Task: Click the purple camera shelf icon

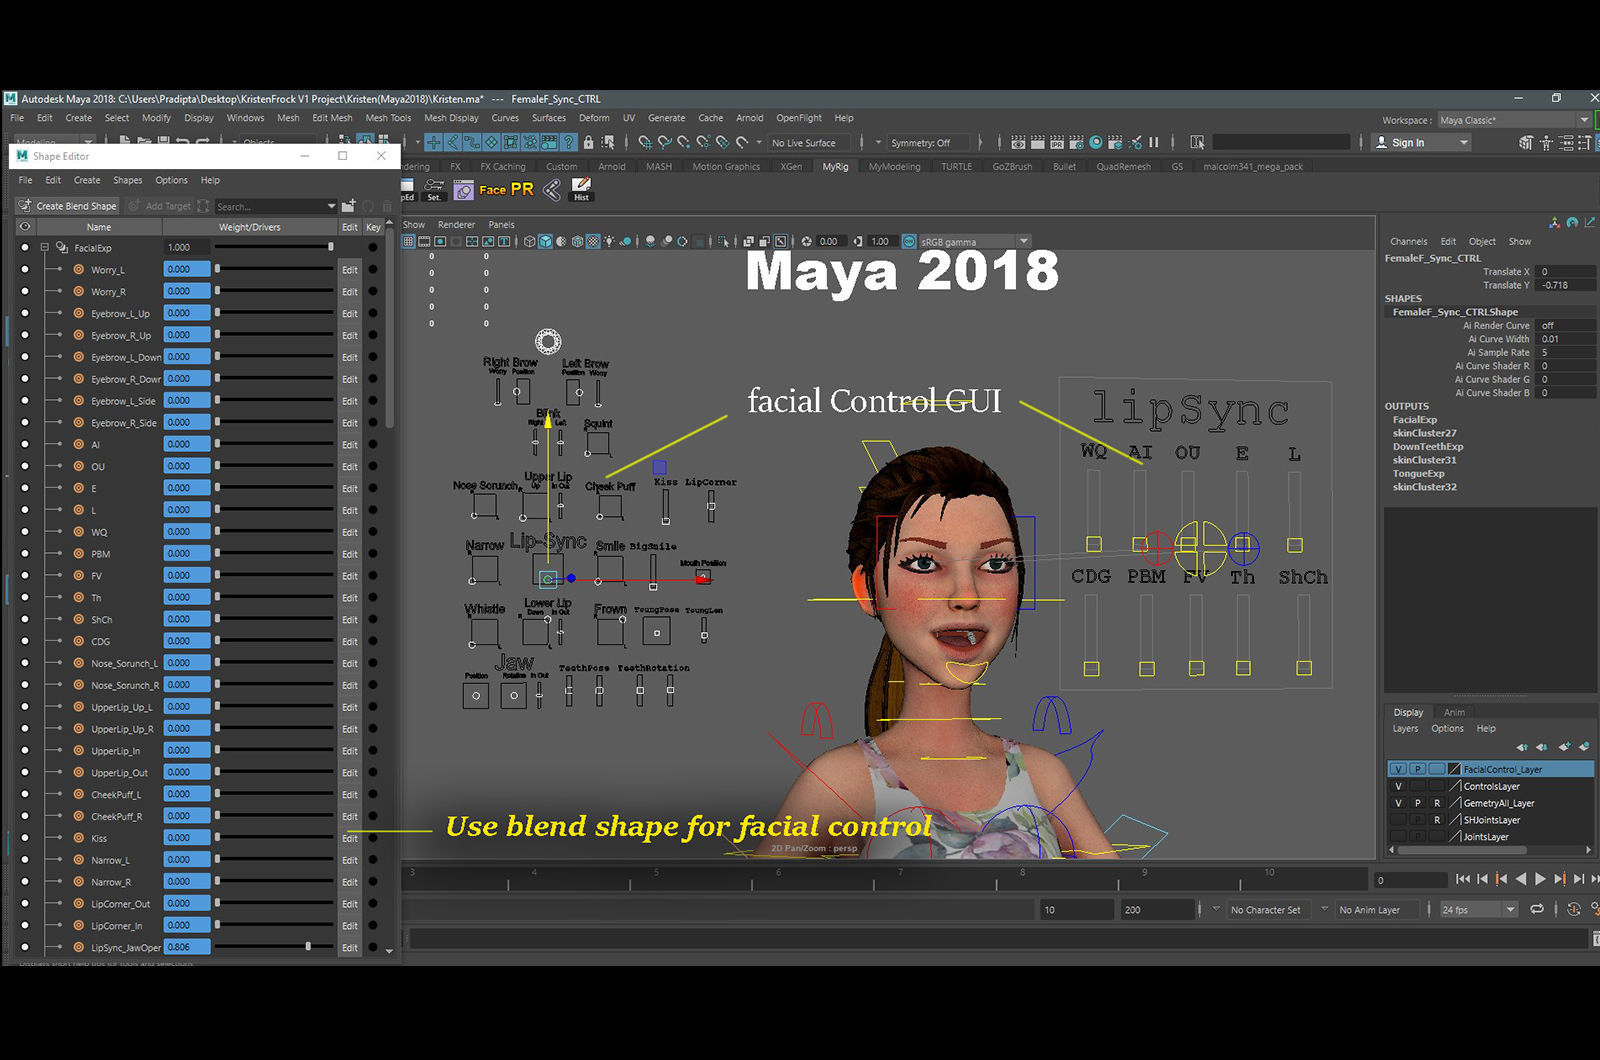Action: [463, 190]
